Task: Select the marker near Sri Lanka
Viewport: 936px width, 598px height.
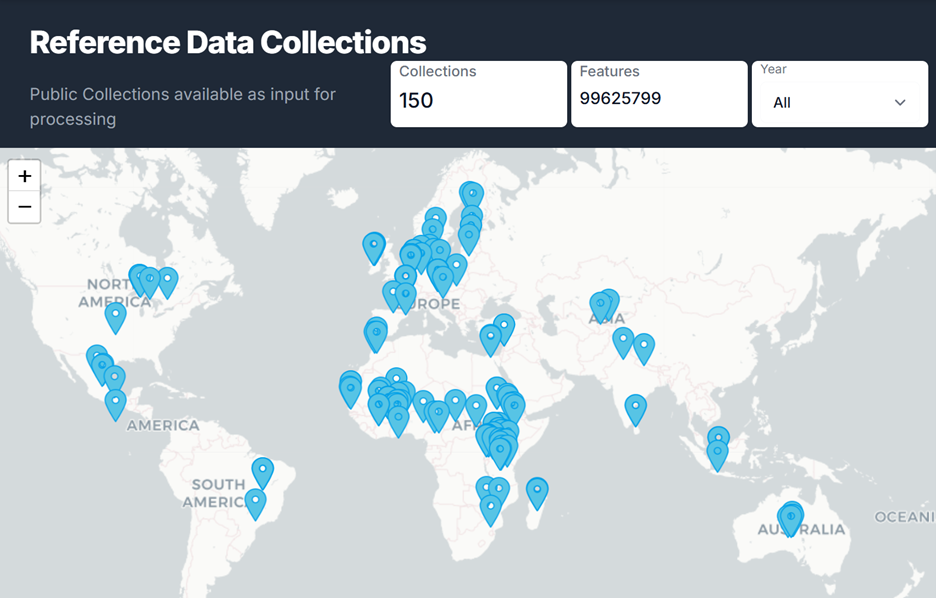Action: [x=635, y=408]
